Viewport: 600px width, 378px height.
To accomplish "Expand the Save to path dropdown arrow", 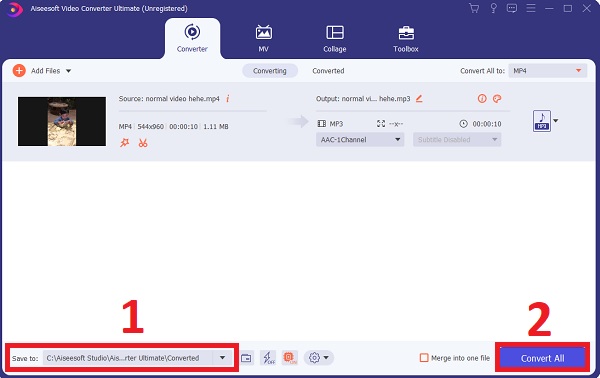I will (x=222, y=358).
